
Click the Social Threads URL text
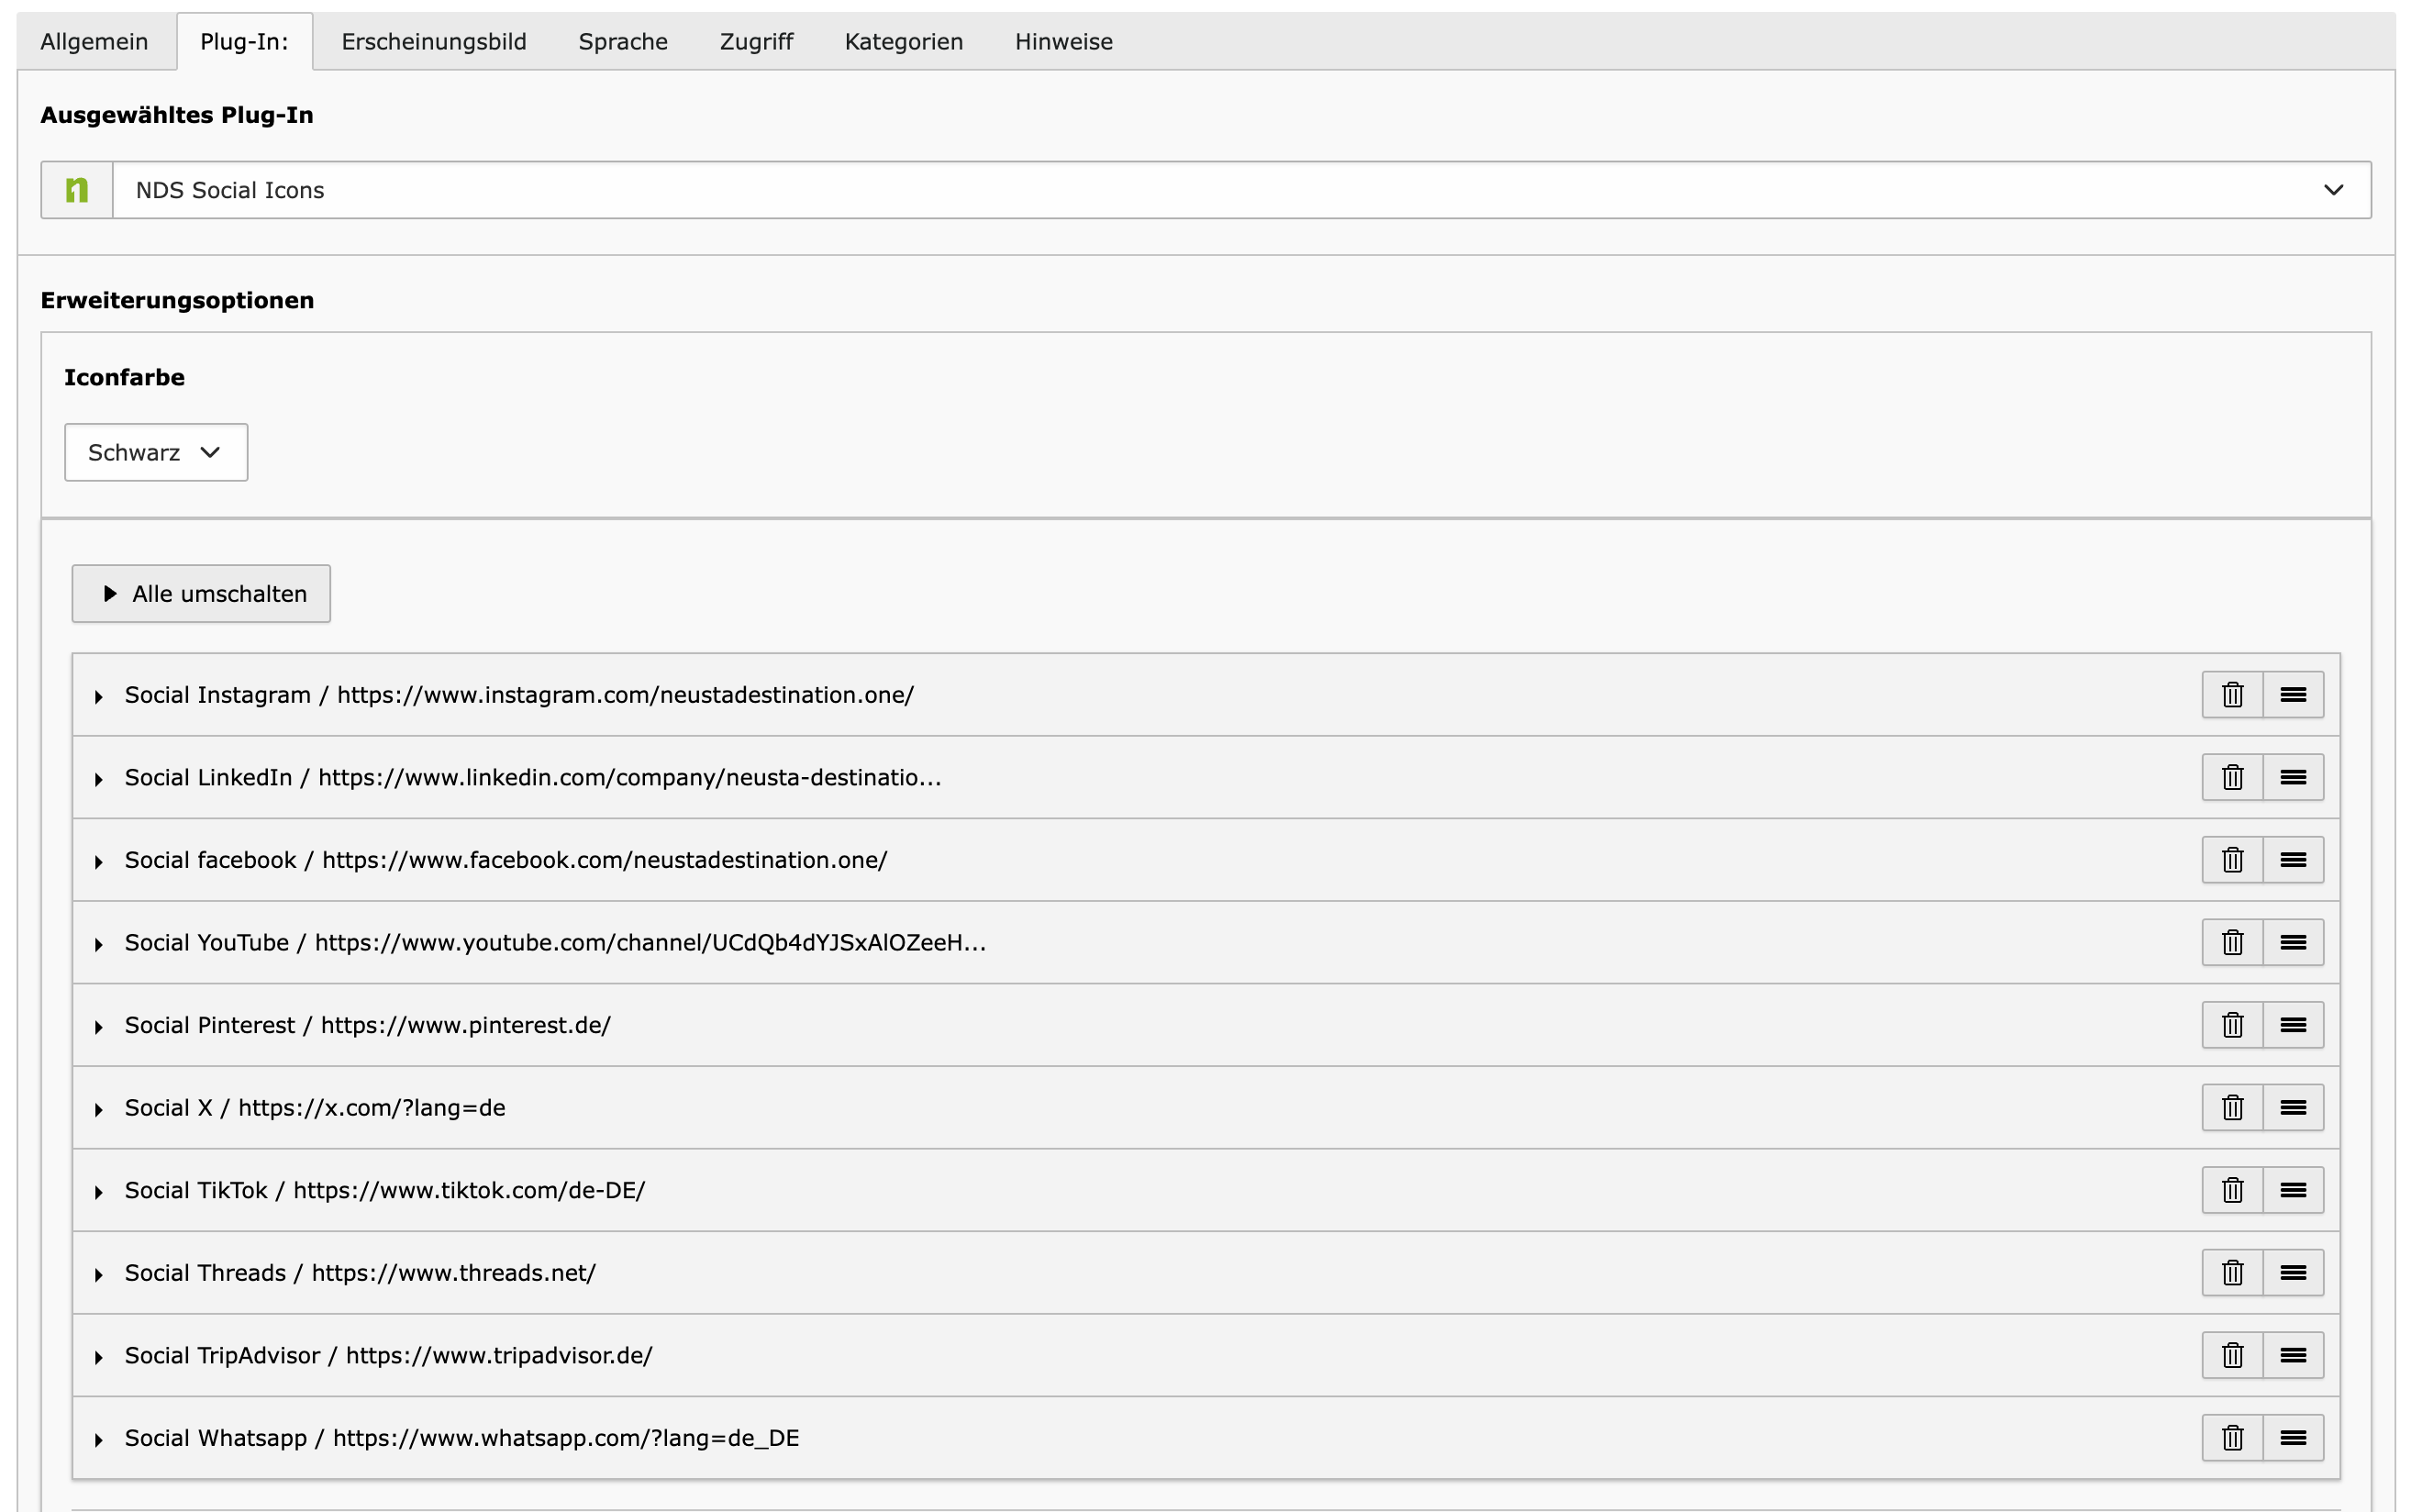coord(454,1273)
